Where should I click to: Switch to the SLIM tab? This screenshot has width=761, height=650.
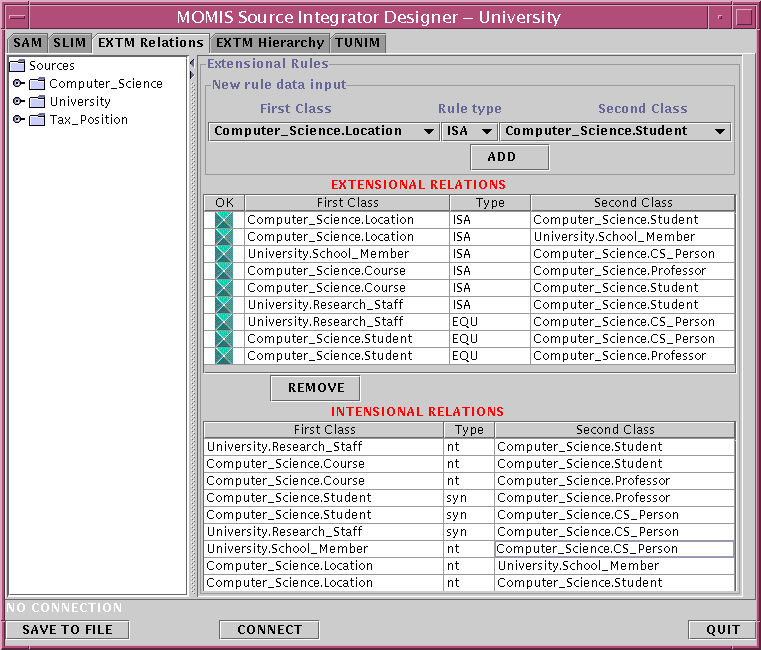pos(69,43)
